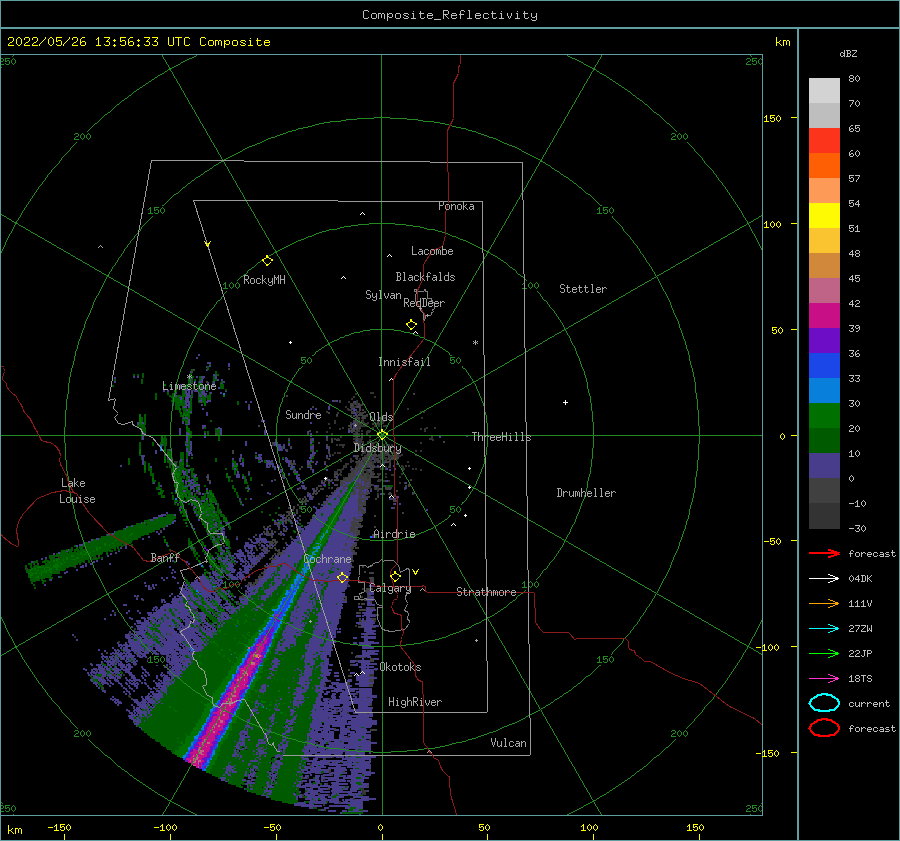
Task: Click the RedDeer city label
Action: pos(424,303)
